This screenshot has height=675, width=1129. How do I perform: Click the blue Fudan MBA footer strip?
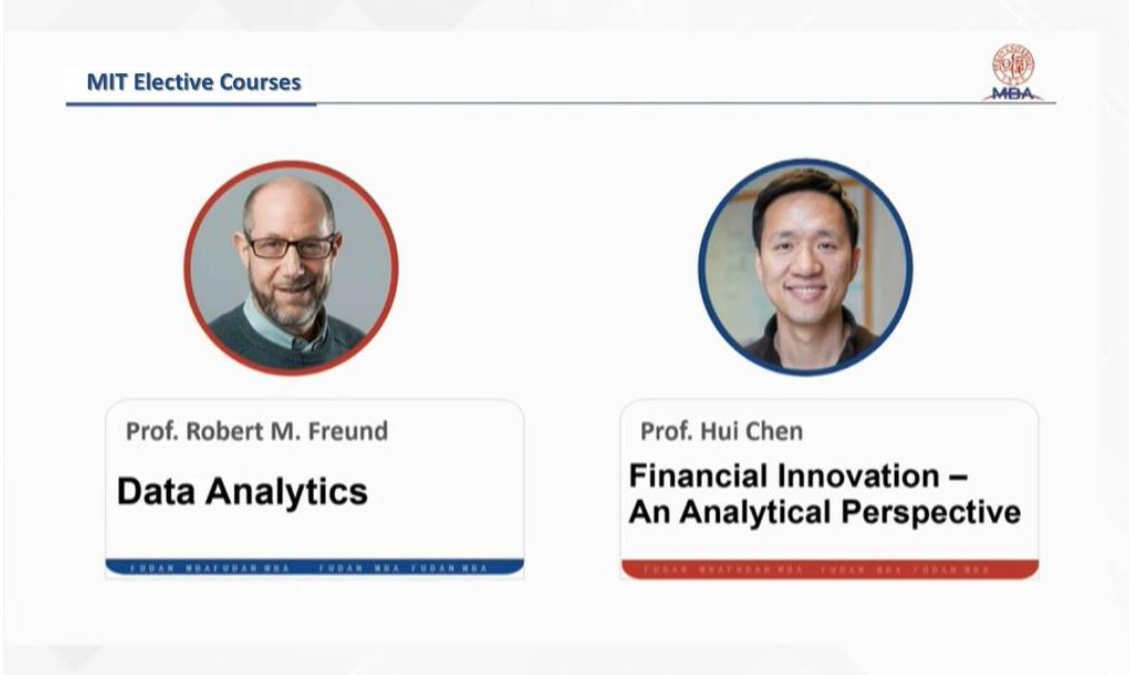coord(314,567)
